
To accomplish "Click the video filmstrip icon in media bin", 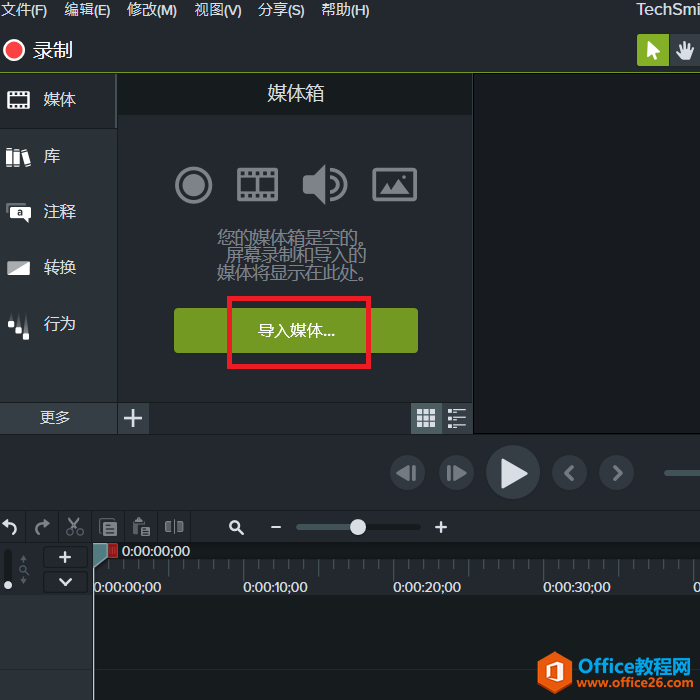I will coord(257,184).
